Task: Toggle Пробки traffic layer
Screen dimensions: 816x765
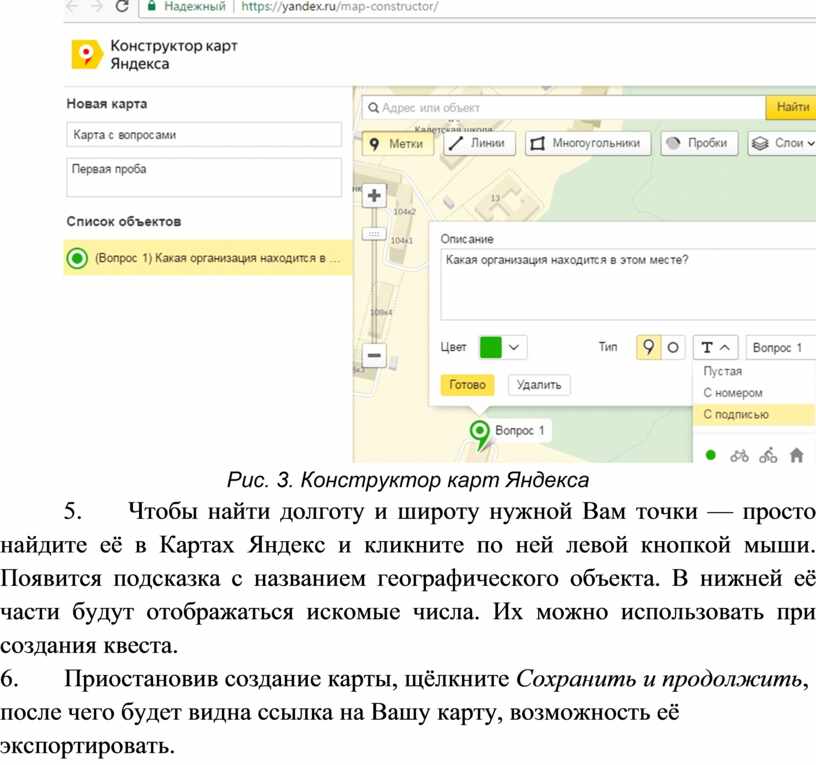Action: 699,143
